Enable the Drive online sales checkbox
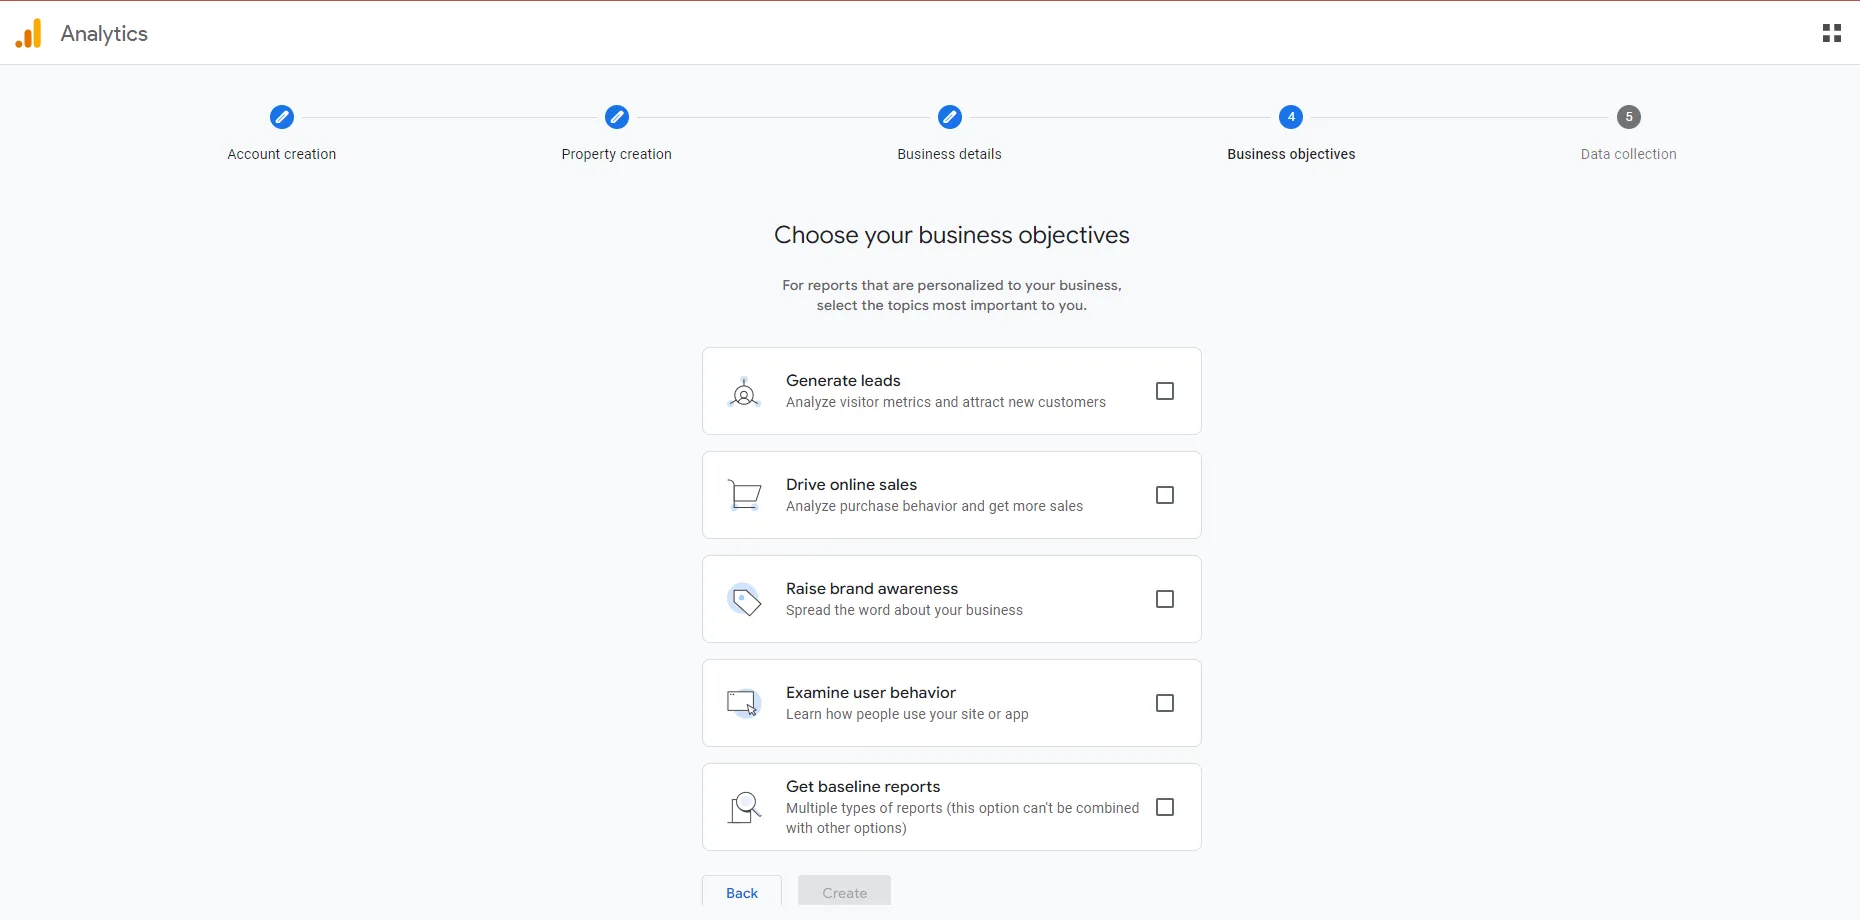 pyautogui.click(x=1165, y=496)
